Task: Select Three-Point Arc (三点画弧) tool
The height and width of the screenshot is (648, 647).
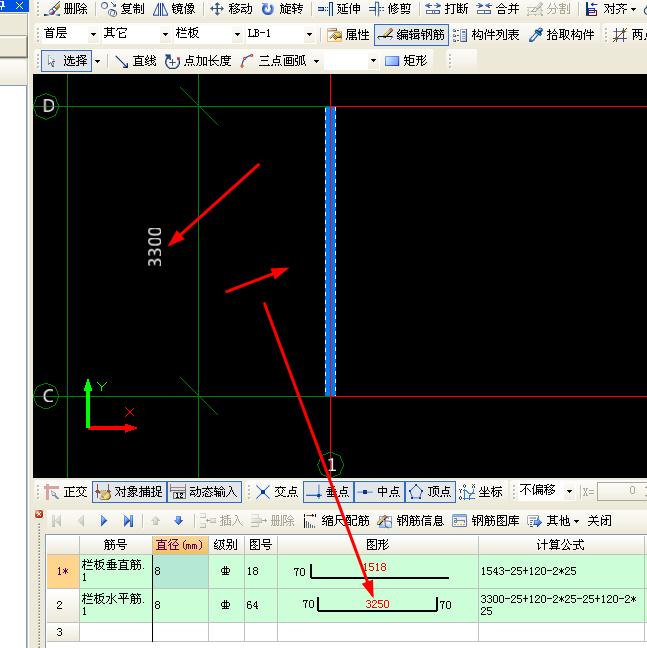Action: 276,61
